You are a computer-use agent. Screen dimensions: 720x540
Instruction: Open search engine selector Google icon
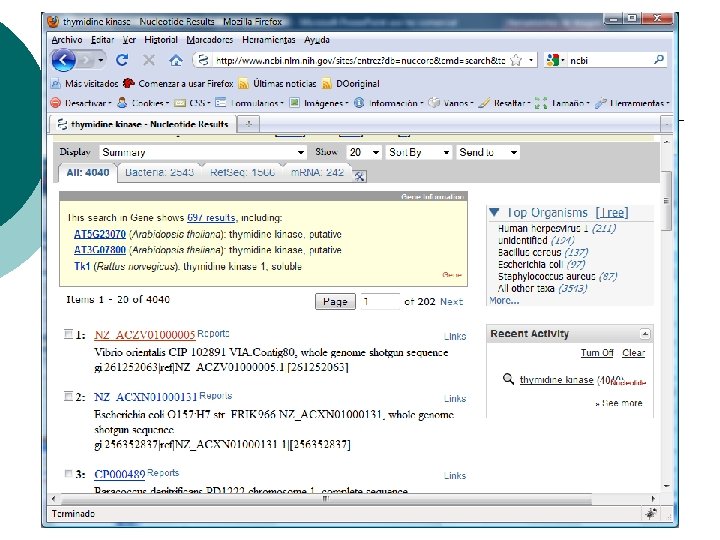[553, 60]
